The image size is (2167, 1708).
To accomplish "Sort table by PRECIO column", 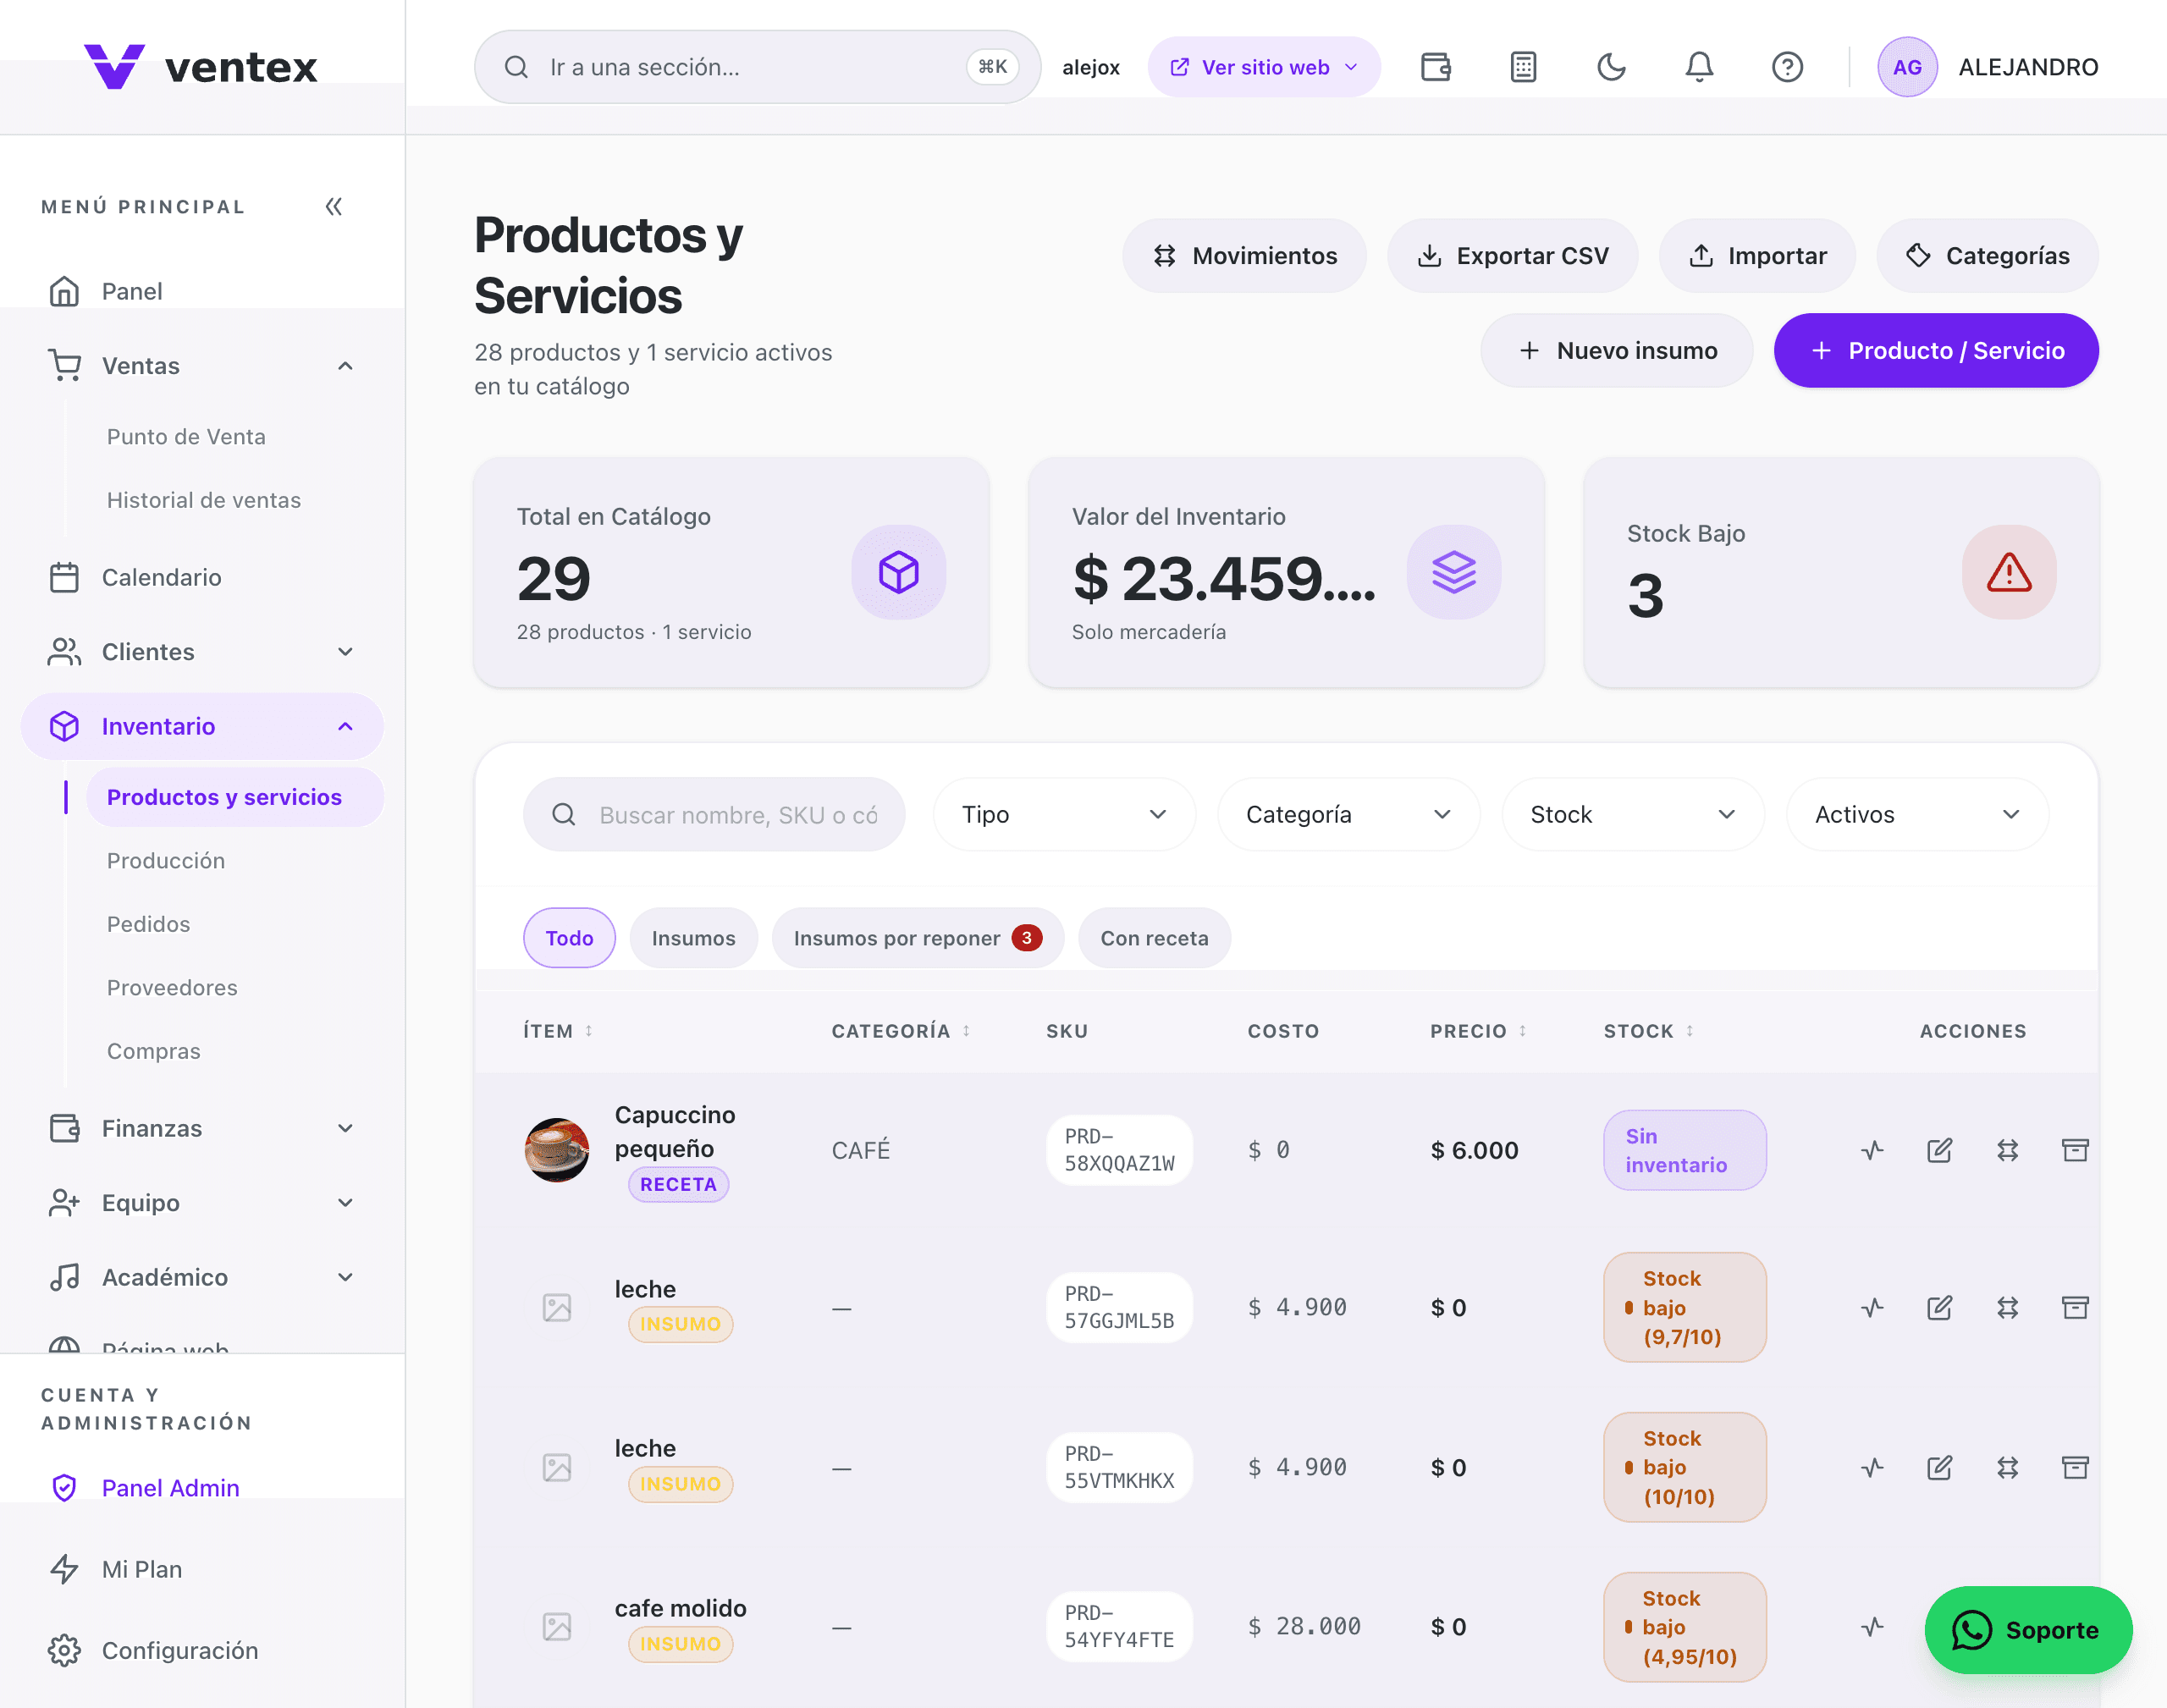I will point(1477,1031).
